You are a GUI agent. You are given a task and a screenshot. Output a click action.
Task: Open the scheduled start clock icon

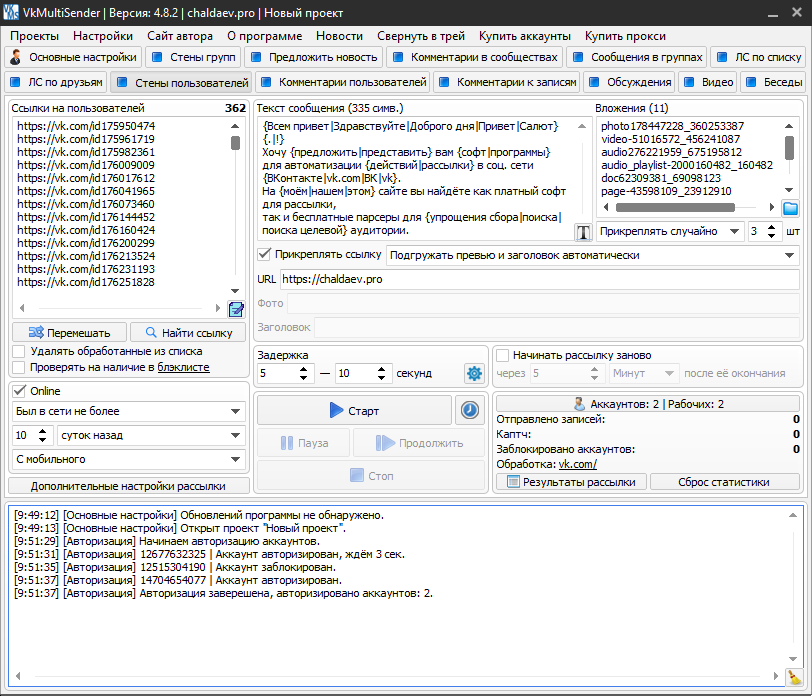[x=468, y=410]
